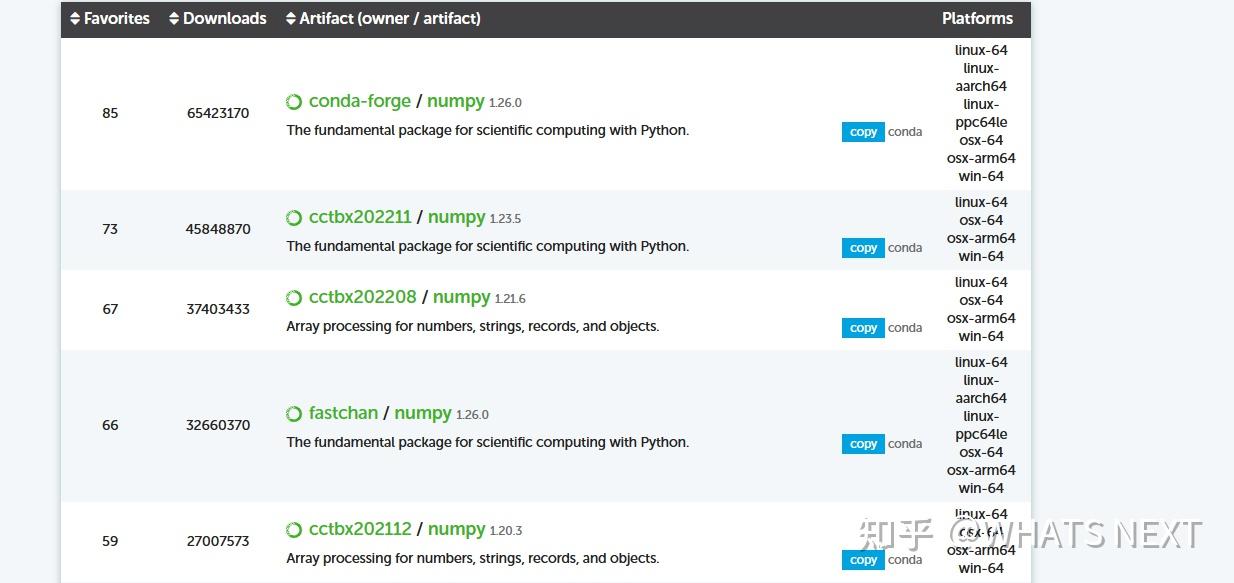Viewport: 1234px width, 583px height.
Task: Click the conda-forge package status icon
Action: [x=294, y=102]
